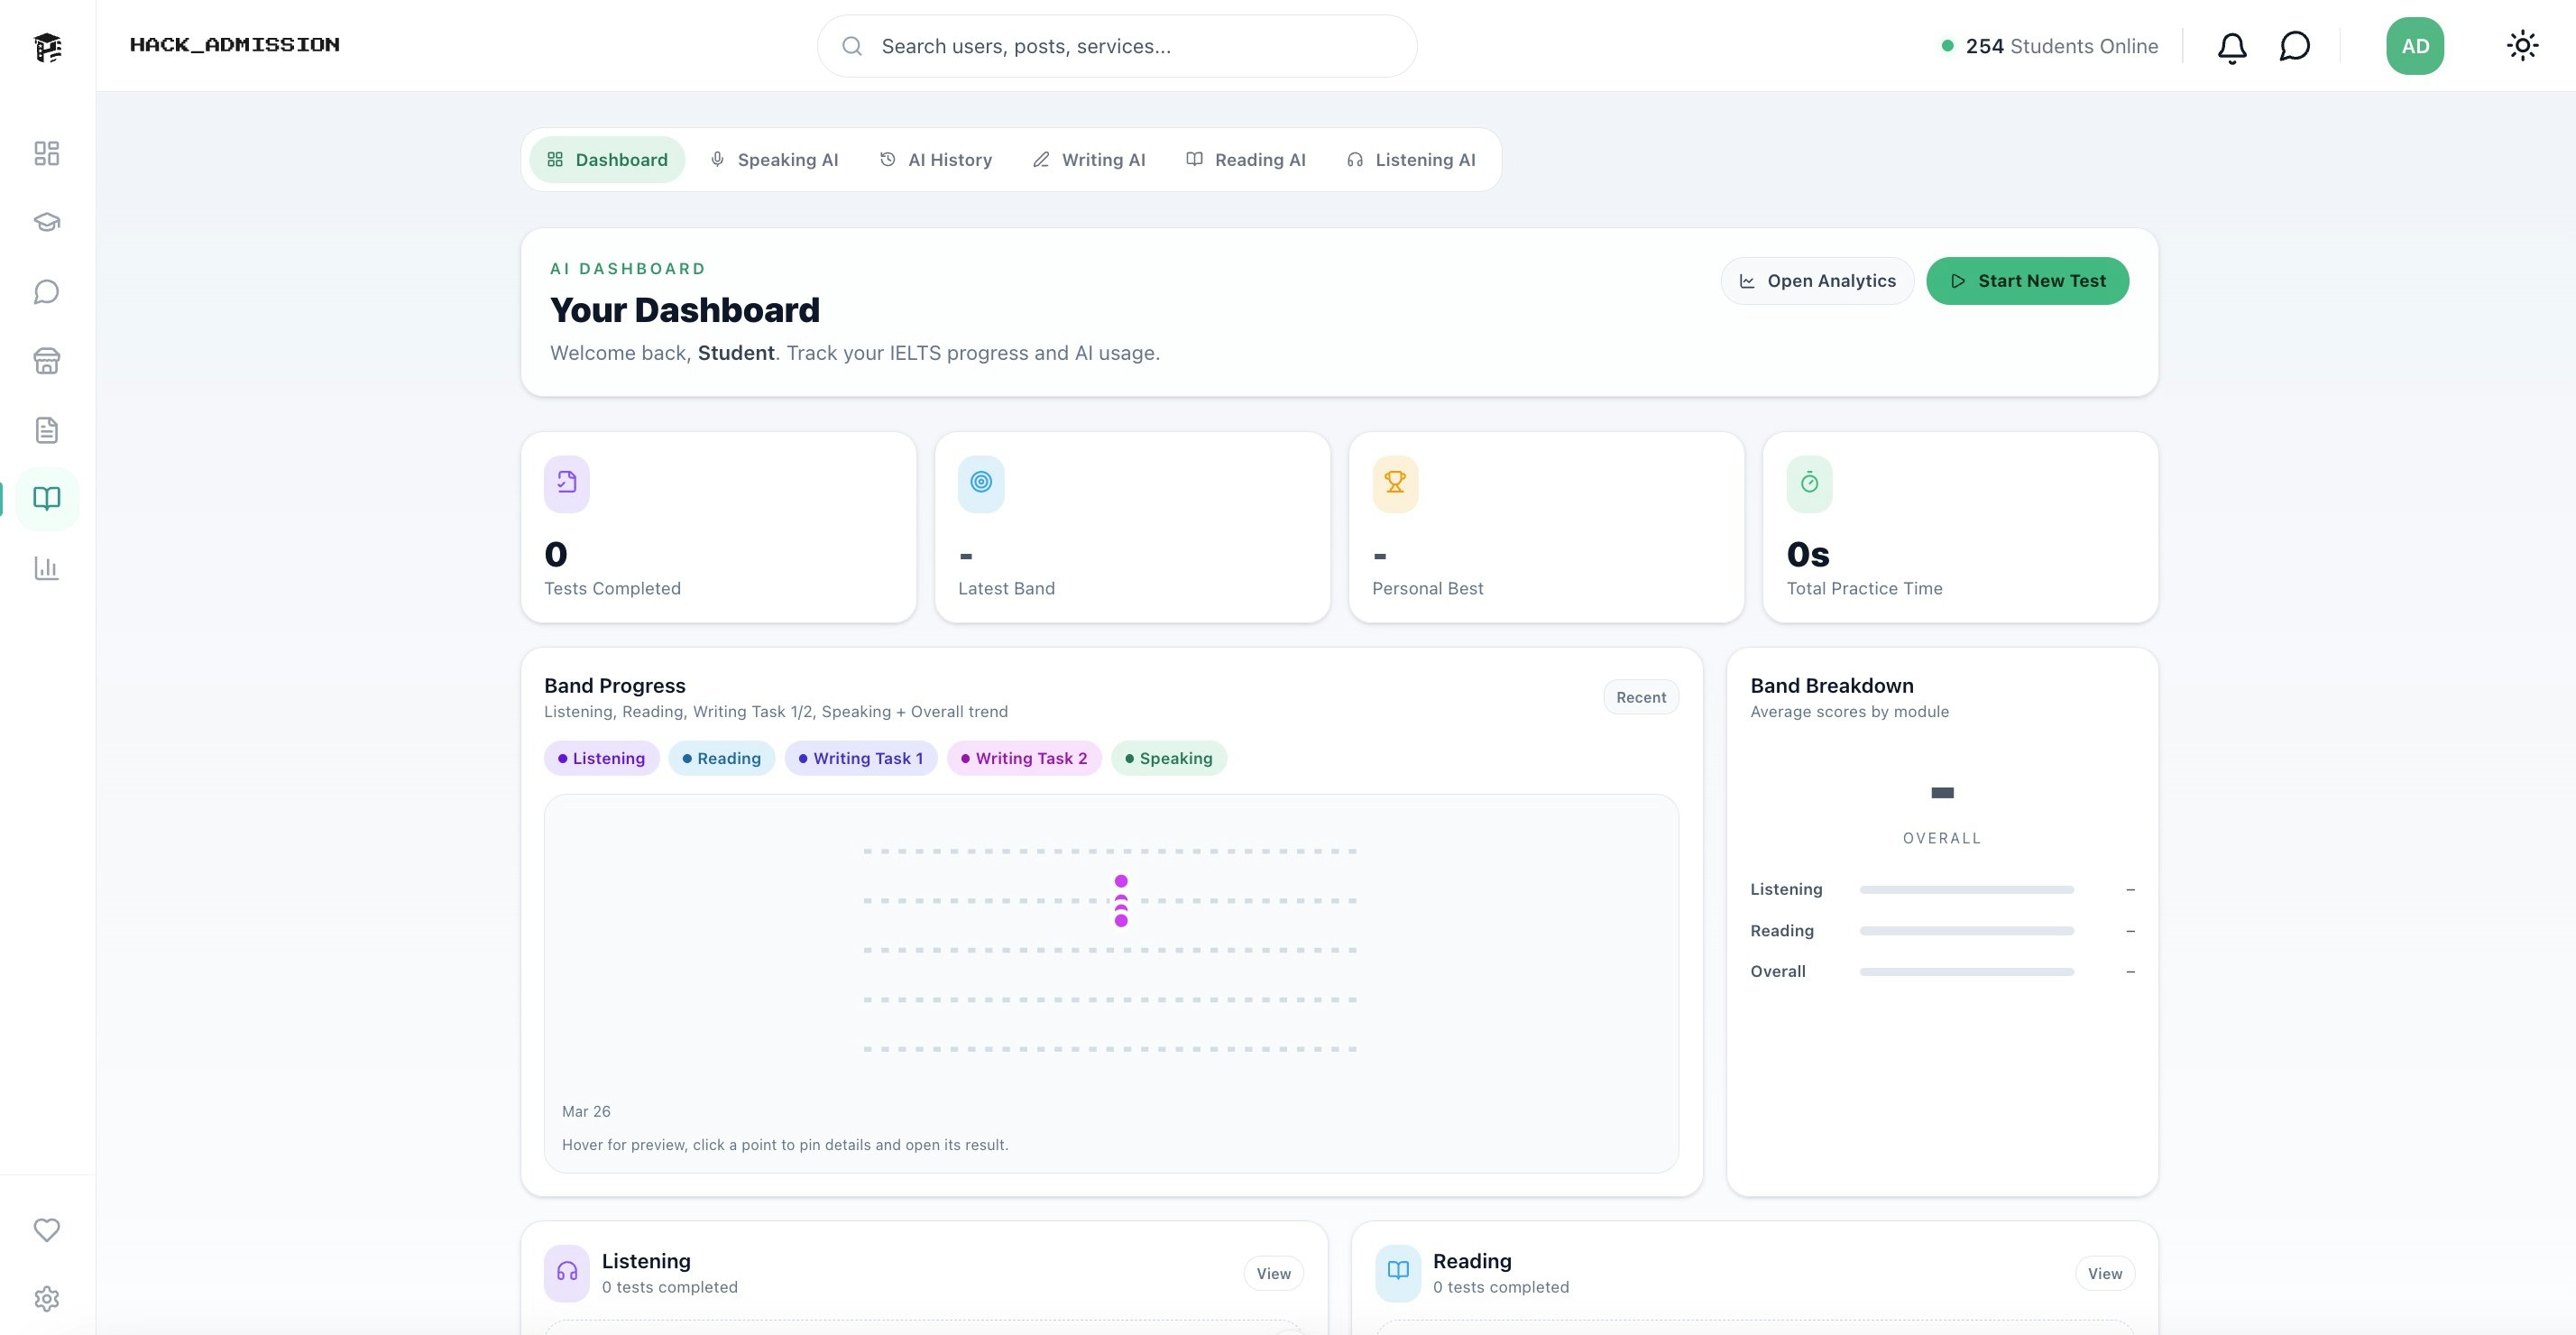Image resolution: width=2576 pixels, height=1335 pixels.
Task: Open the document icon in the sidebar
Action: (47, 430)
